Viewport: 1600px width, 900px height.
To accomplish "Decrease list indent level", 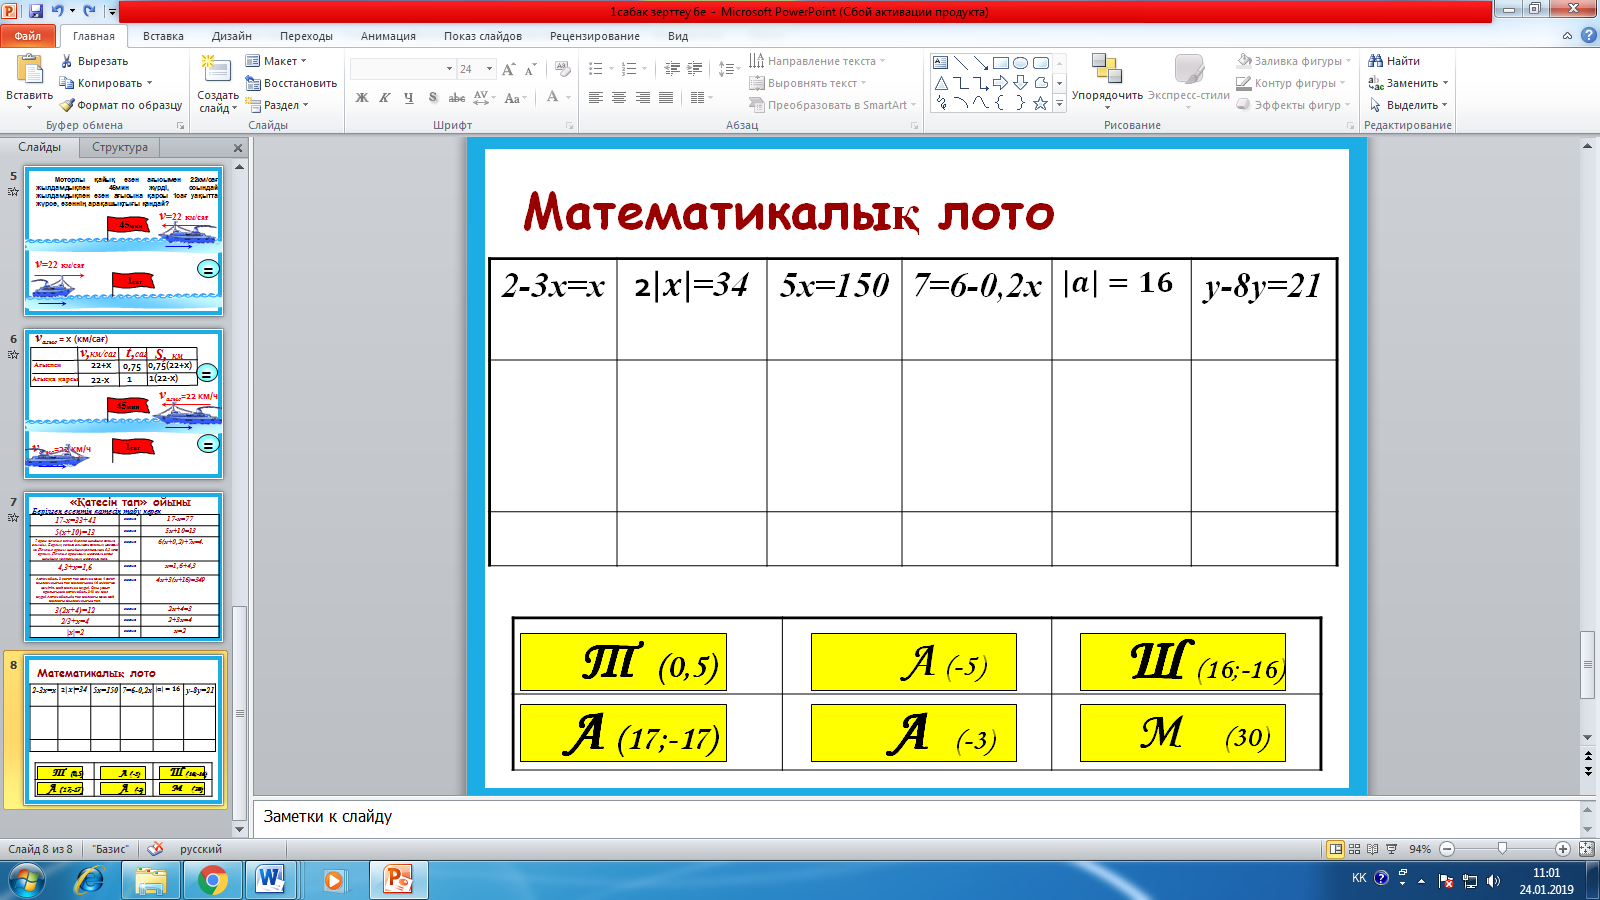I will [x=672, y=69].
